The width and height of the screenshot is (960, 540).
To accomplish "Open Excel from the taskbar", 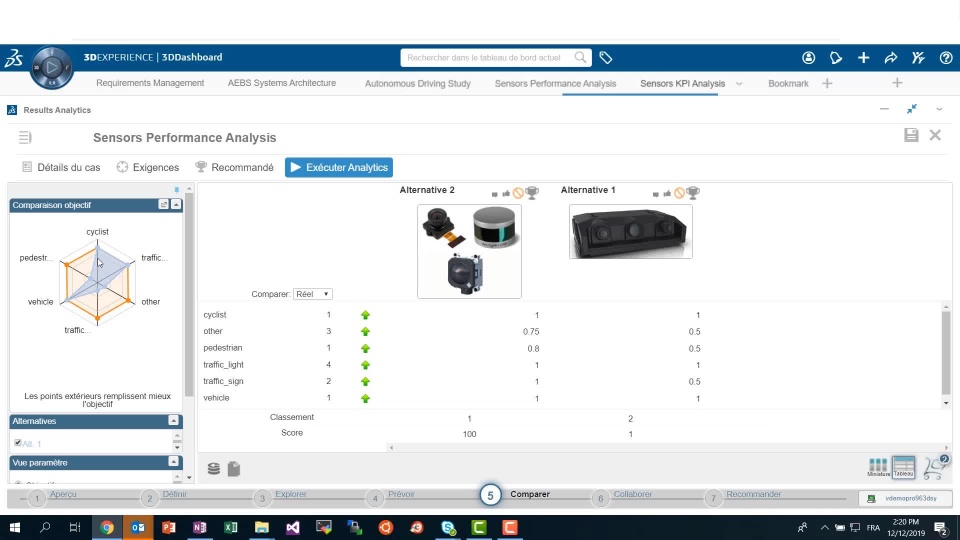I will (231, 527).
